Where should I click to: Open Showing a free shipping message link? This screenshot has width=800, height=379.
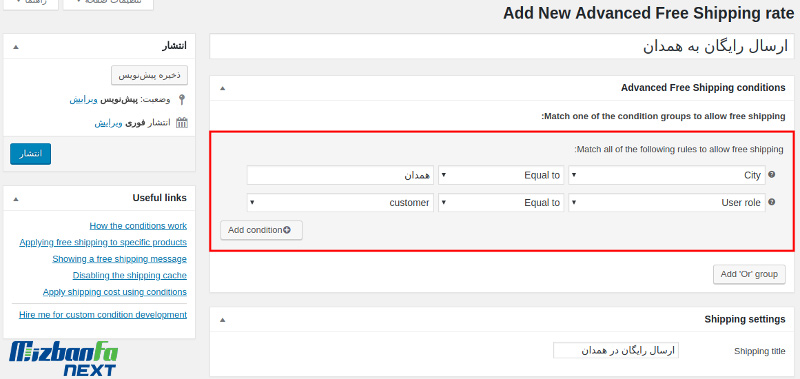click(x=119, y=259)
